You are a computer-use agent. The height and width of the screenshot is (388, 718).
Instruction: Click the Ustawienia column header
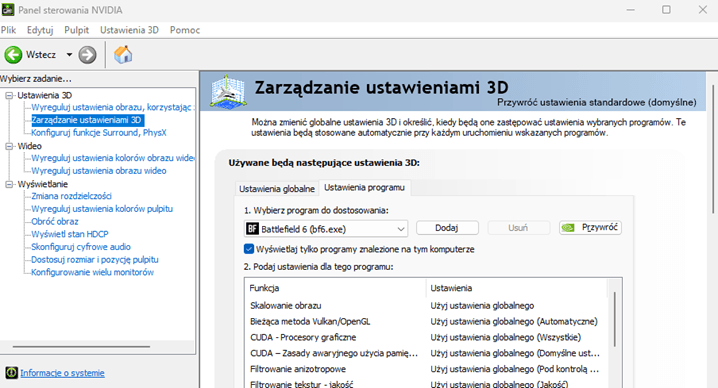point(517,288)
